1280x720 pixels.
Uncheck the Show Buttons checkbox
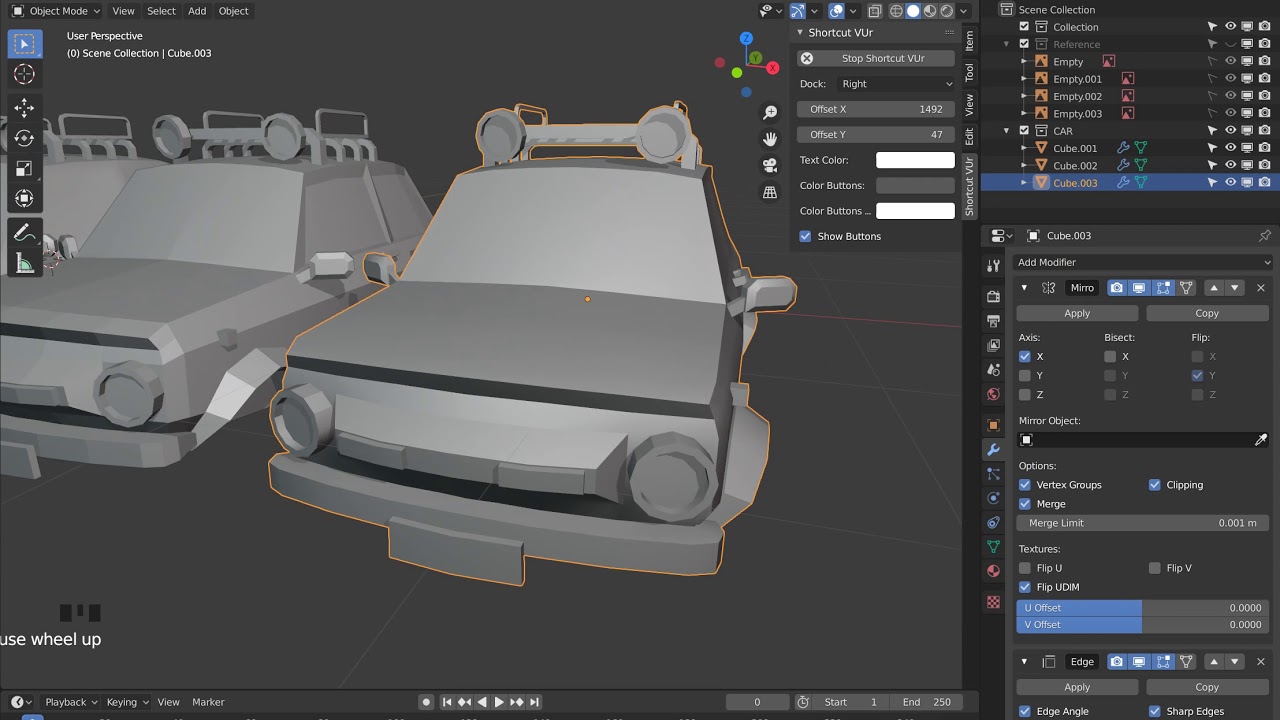coord(806,236)
